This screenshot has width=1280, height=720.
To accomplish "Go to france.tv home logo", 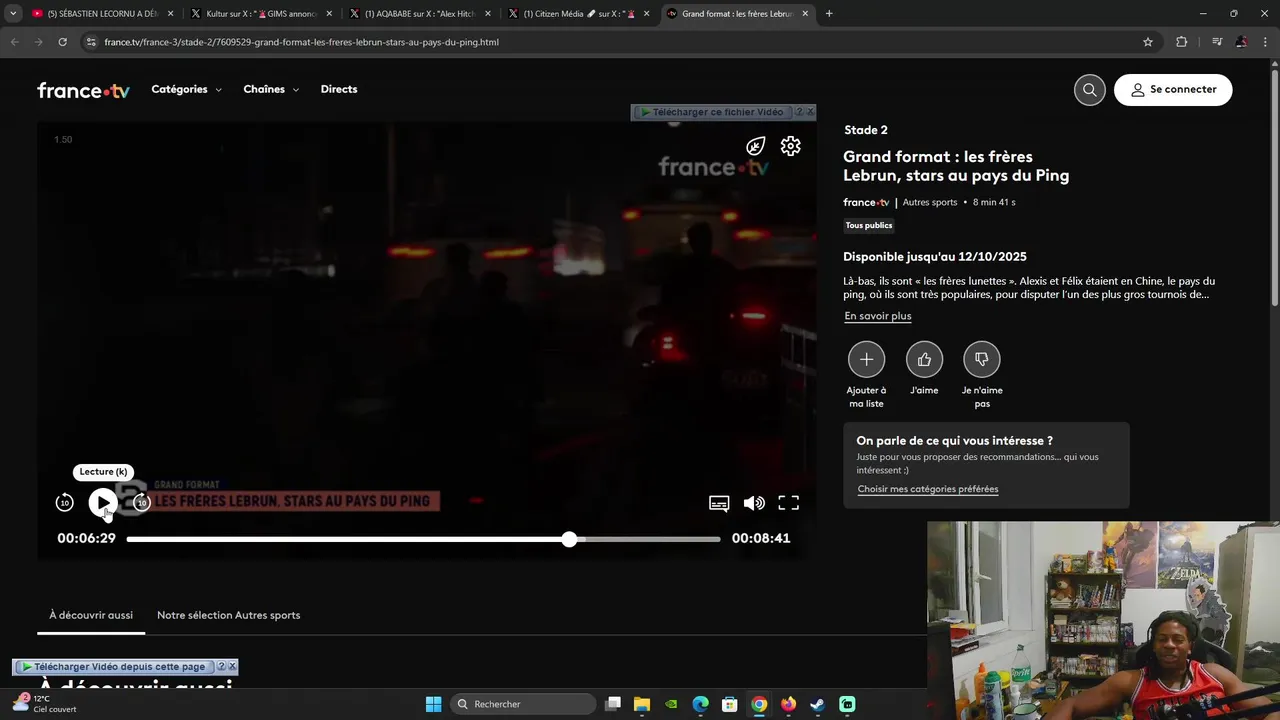I will pyautogui.click(x=84, y=90).
